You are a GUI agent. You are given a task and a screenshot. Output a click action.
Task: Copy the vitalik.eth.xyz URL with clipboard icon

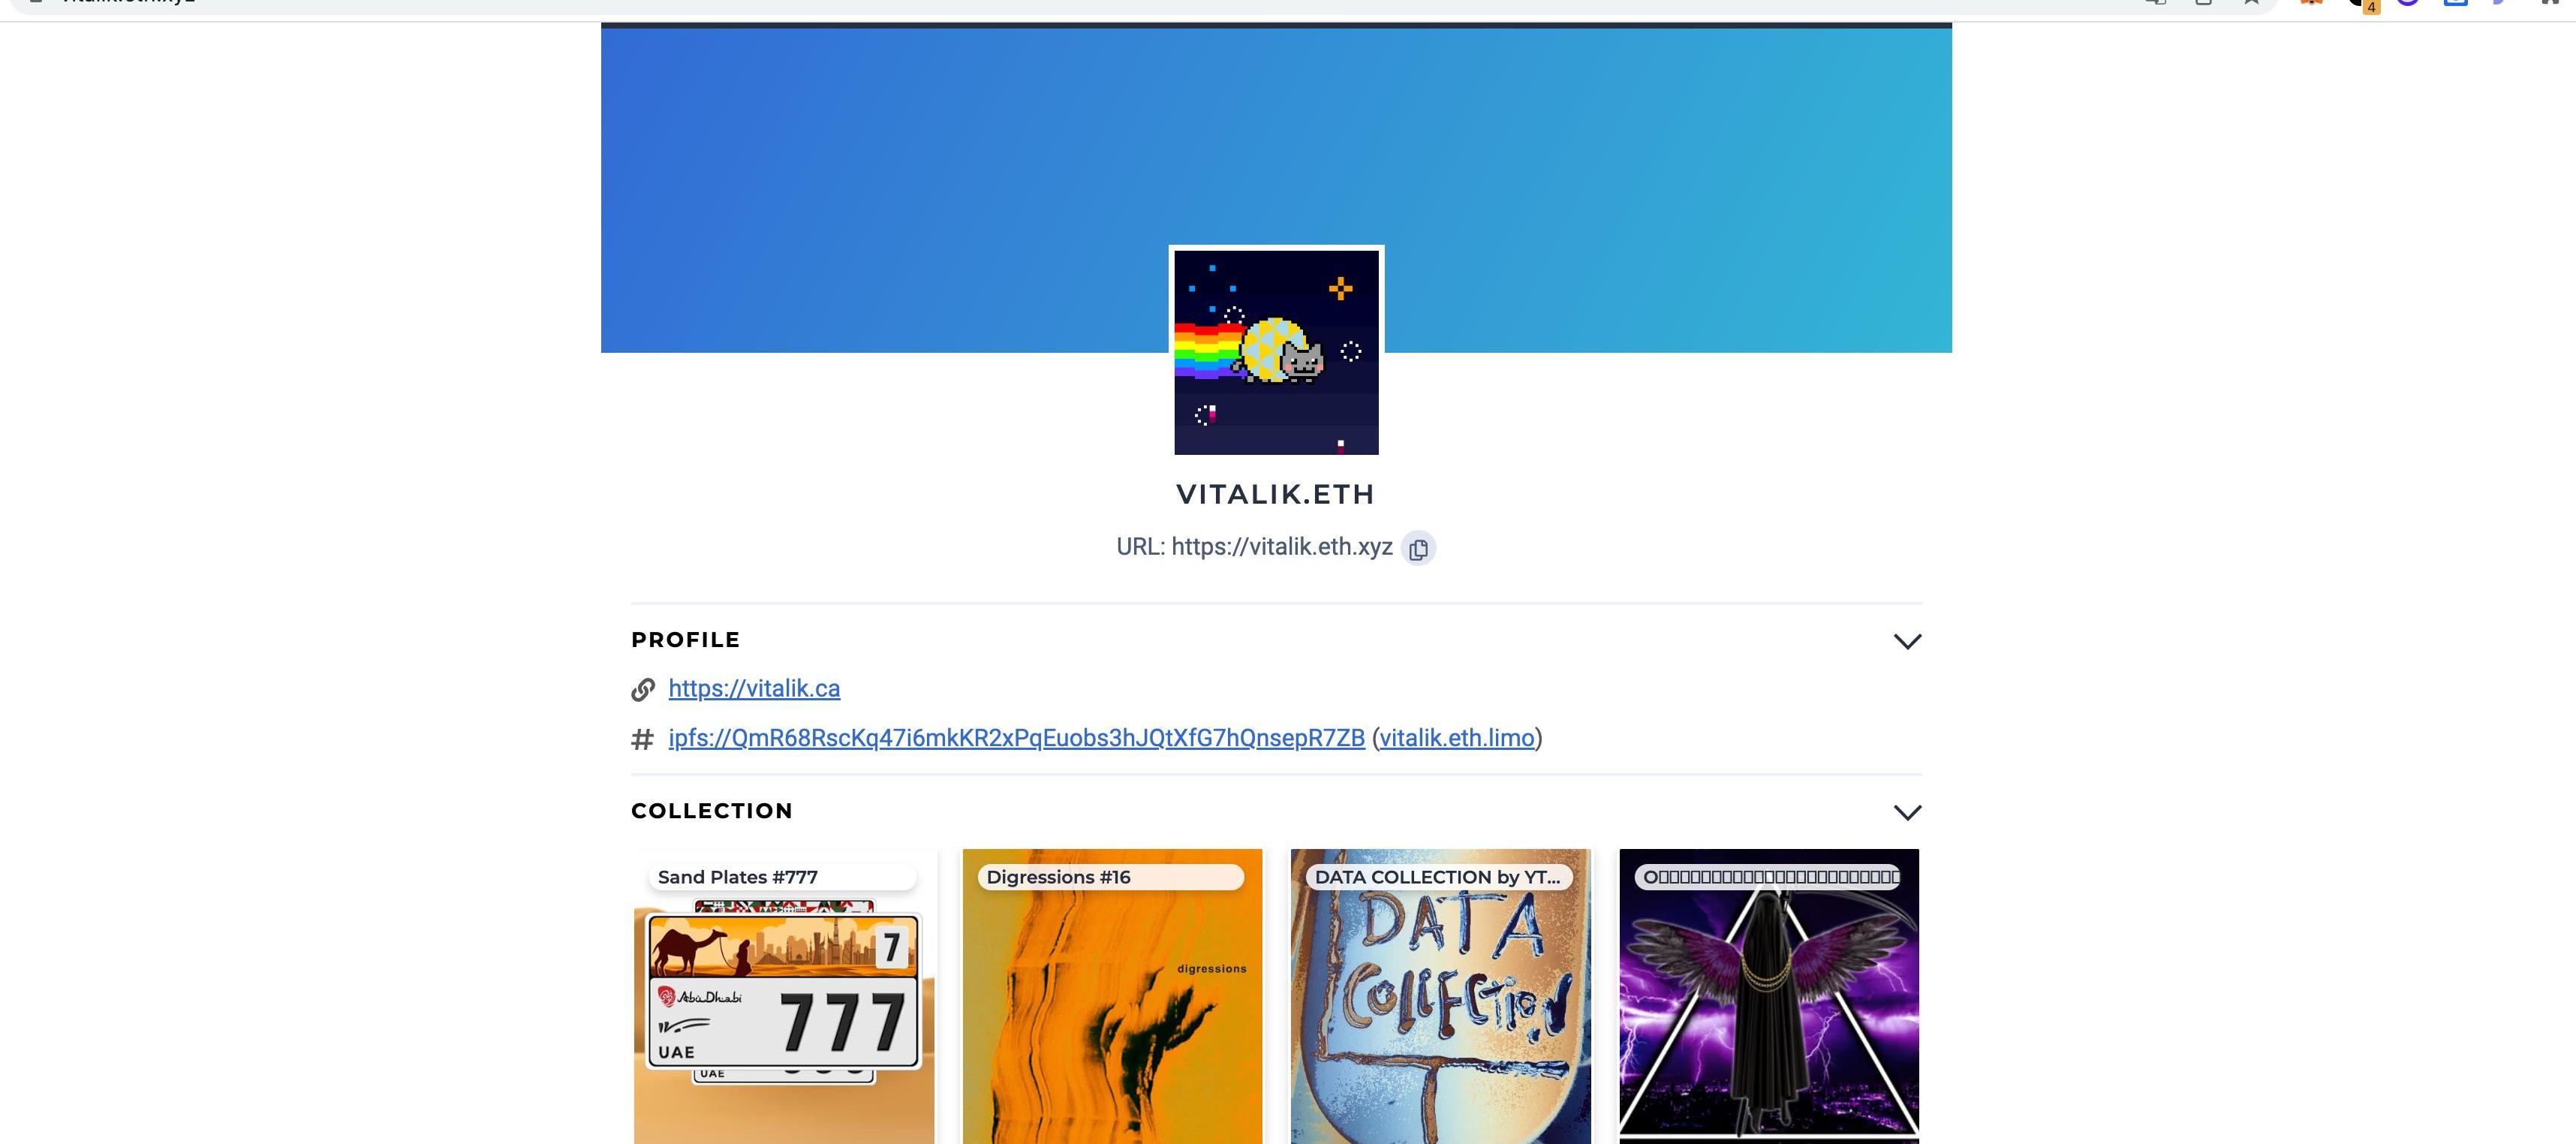(1418, 549)
